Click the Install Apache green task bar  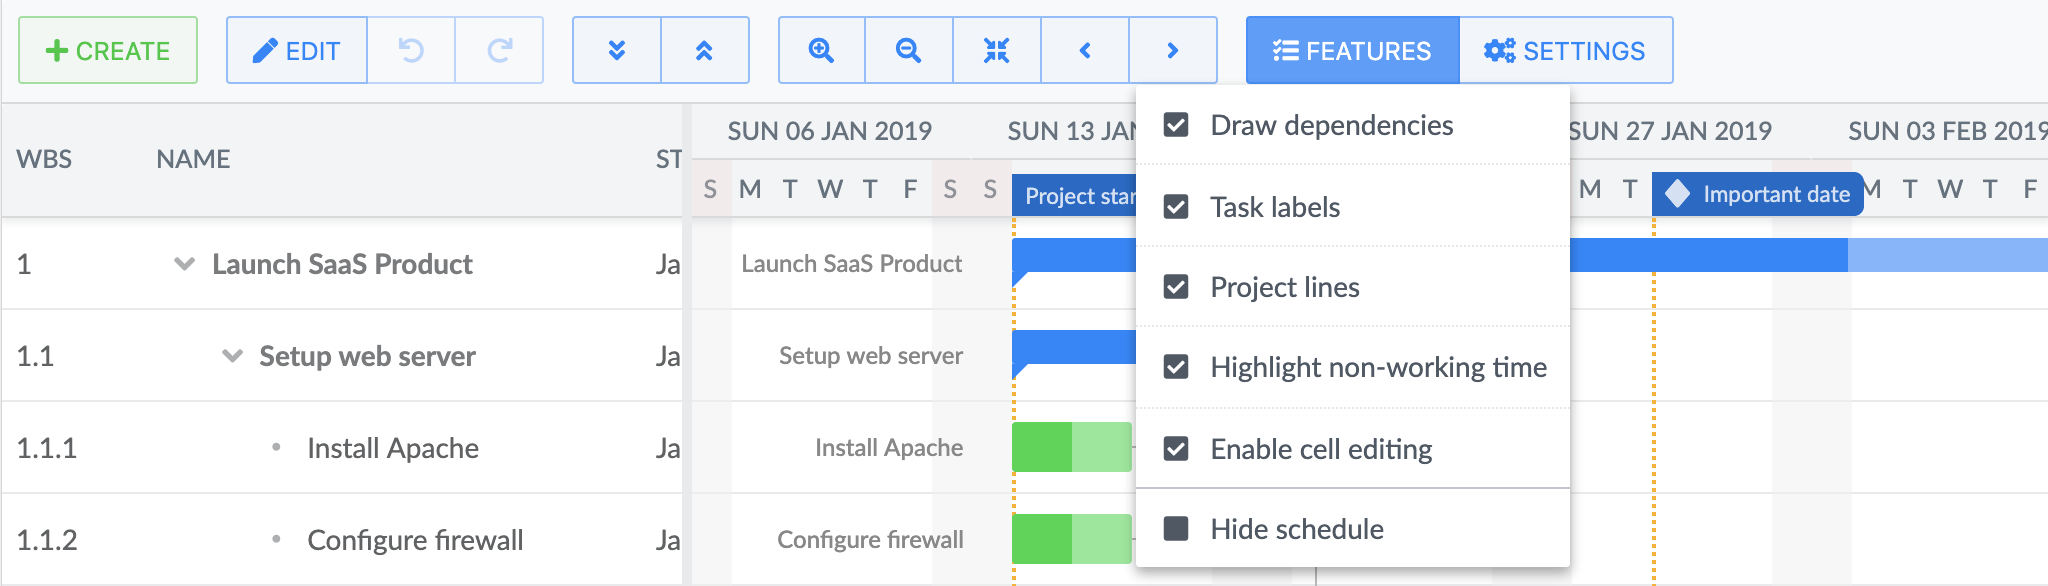(x=1070, y=447)
